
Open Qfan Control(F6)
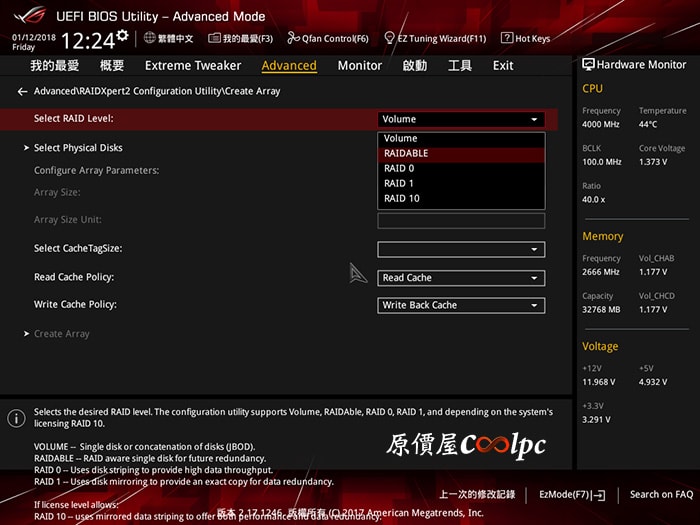click(x=335, y=38)
